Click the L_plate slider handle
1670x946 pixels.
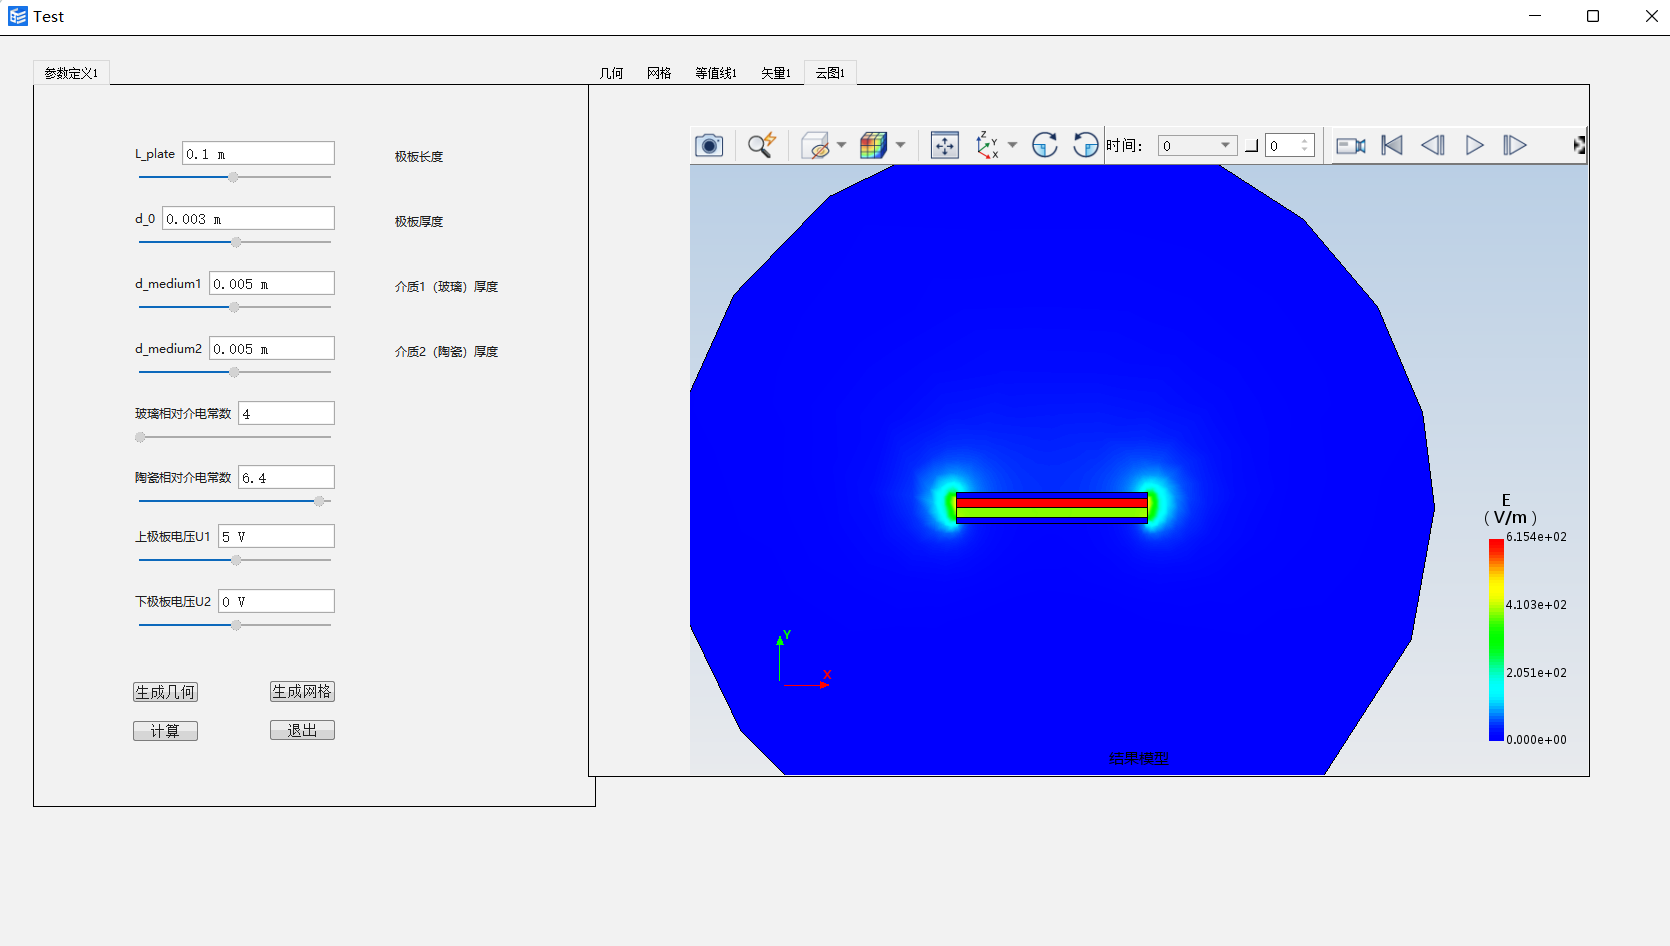(233, 177)
